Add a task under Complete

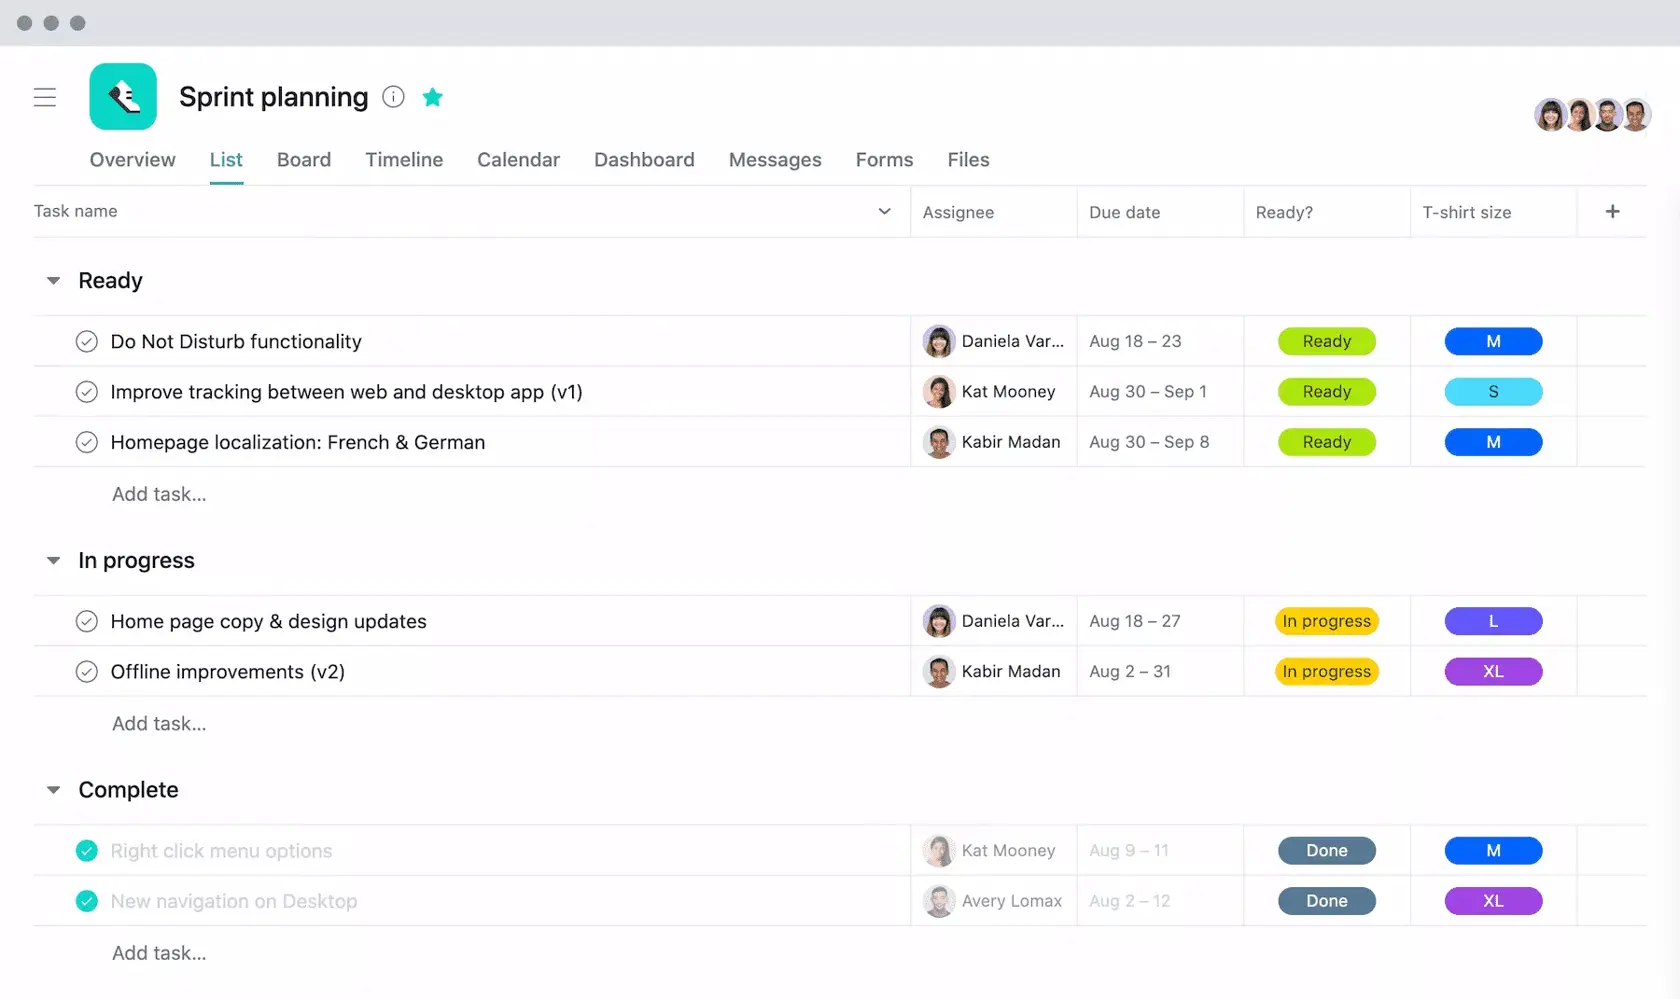pos(158,952)
